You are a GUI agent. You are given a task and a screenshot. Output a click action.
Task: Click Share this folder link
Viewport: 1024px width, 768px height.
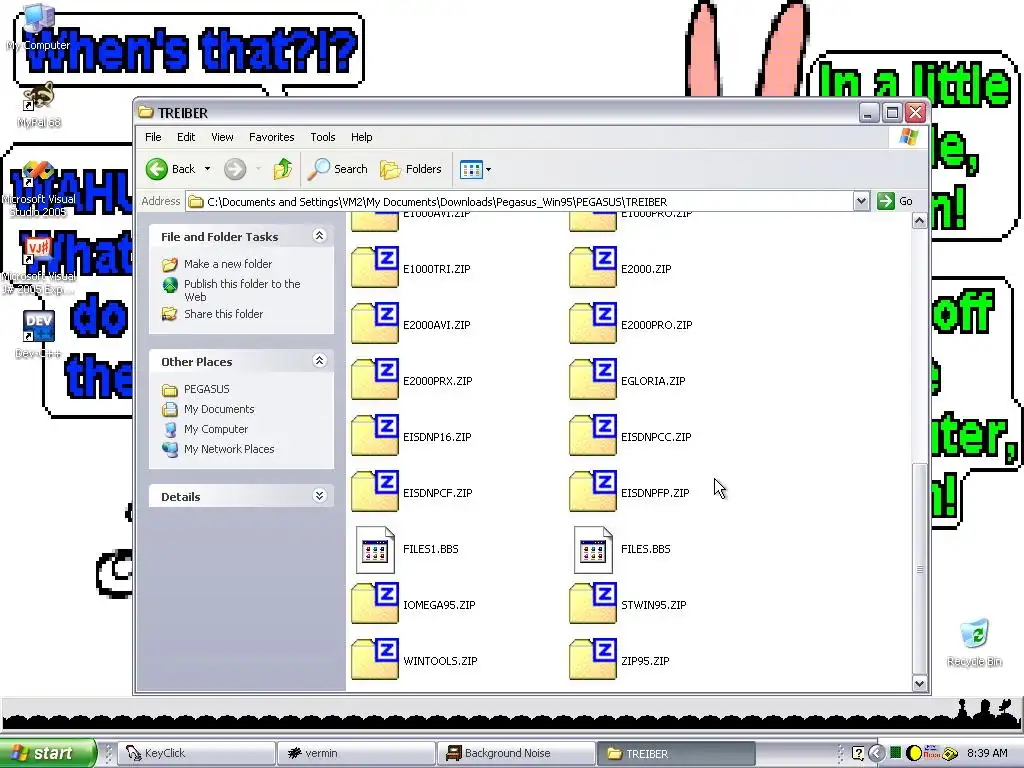point(223,314)
